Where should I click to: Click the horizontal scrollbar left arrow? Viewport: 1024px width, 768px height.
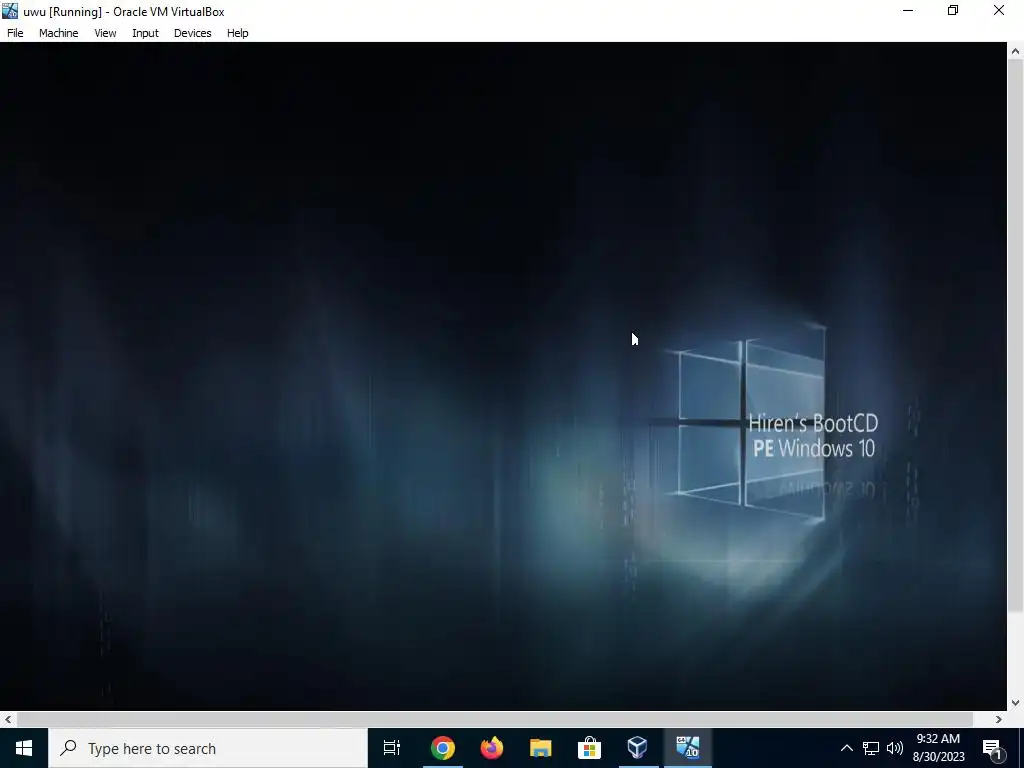point(8,719)
